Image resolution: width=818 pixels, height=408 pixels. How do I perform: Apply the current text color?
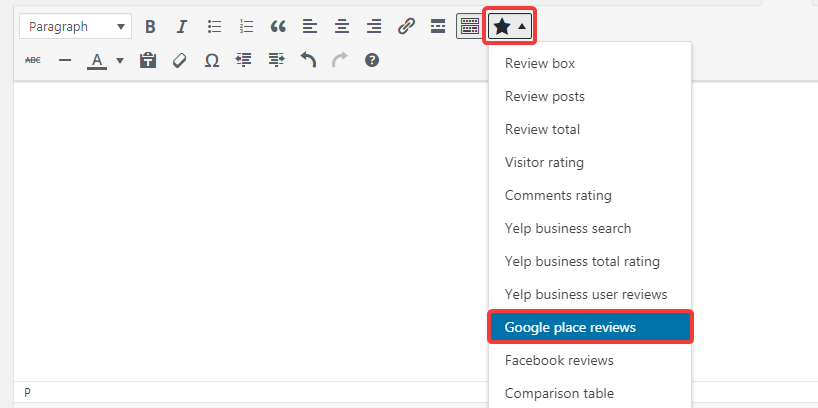pyautogui.click(x=97, y=61)
